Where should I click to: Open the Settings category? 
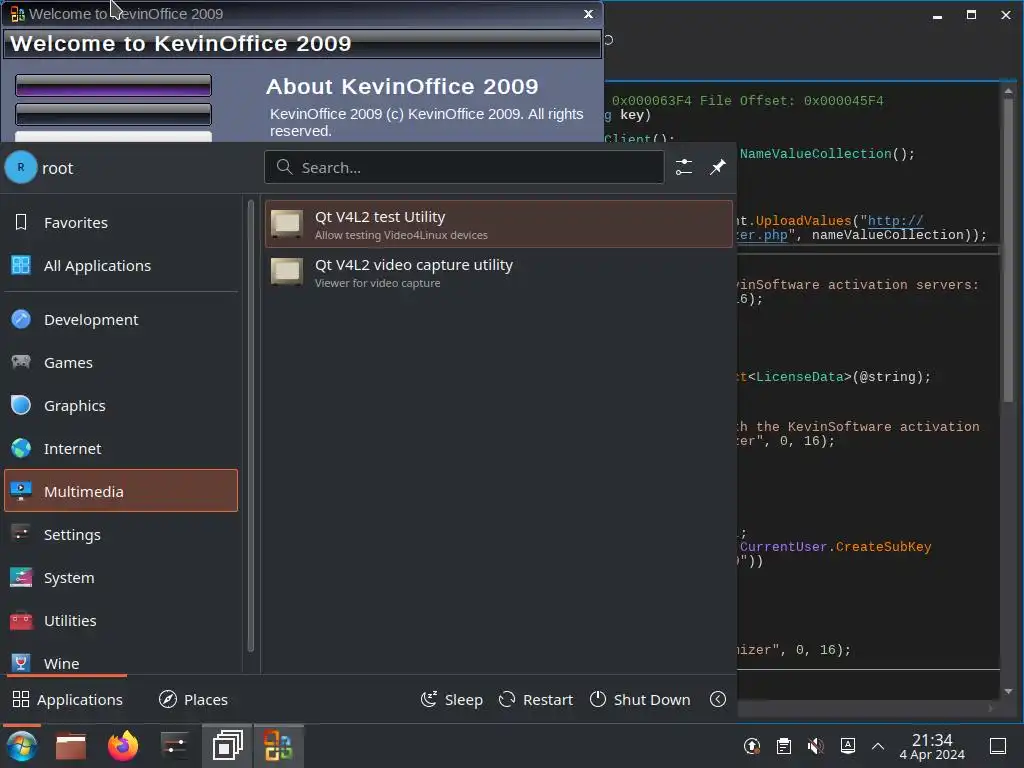pos(121,535)
